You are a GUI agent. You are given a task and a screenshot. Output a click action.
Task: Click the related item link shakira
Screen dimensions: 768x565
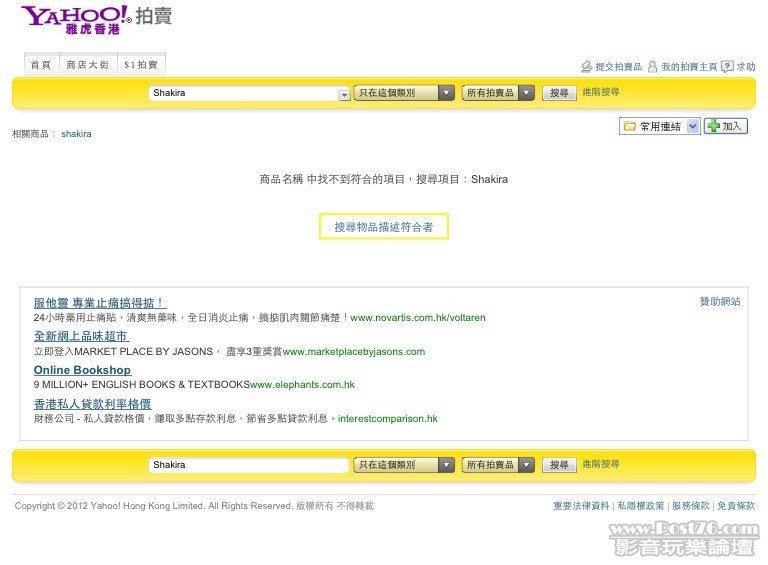click(76, 134)
